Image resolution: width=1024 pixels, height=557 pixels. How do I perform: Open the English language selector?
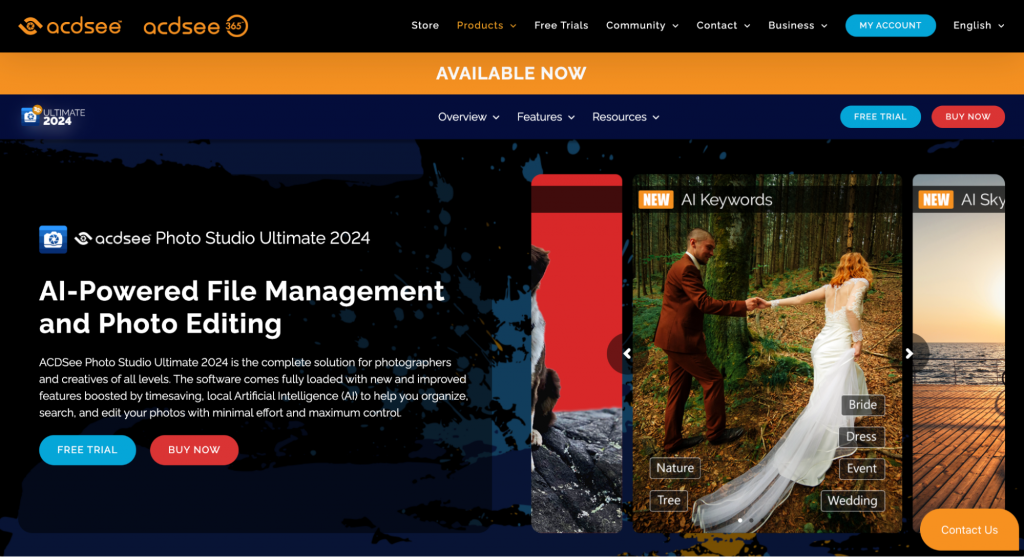point(978,25)
